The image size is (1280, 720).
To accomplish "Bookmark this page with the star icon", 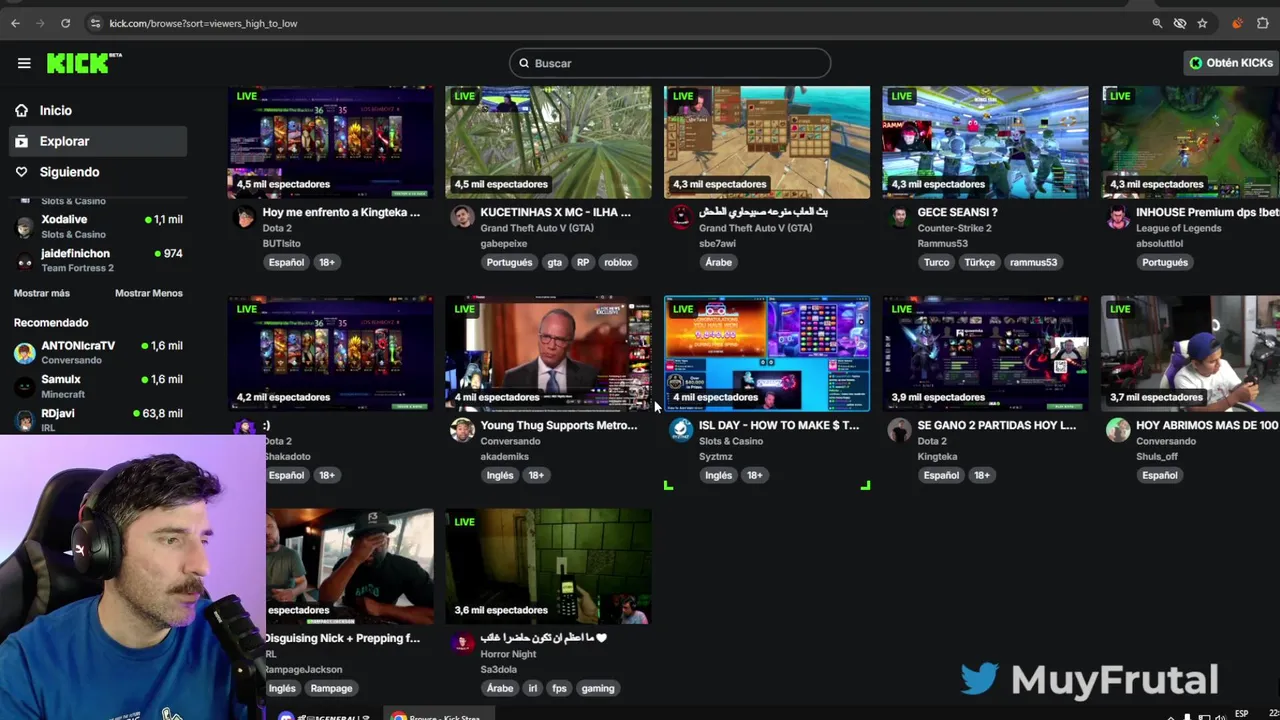I will (1202, 23).
